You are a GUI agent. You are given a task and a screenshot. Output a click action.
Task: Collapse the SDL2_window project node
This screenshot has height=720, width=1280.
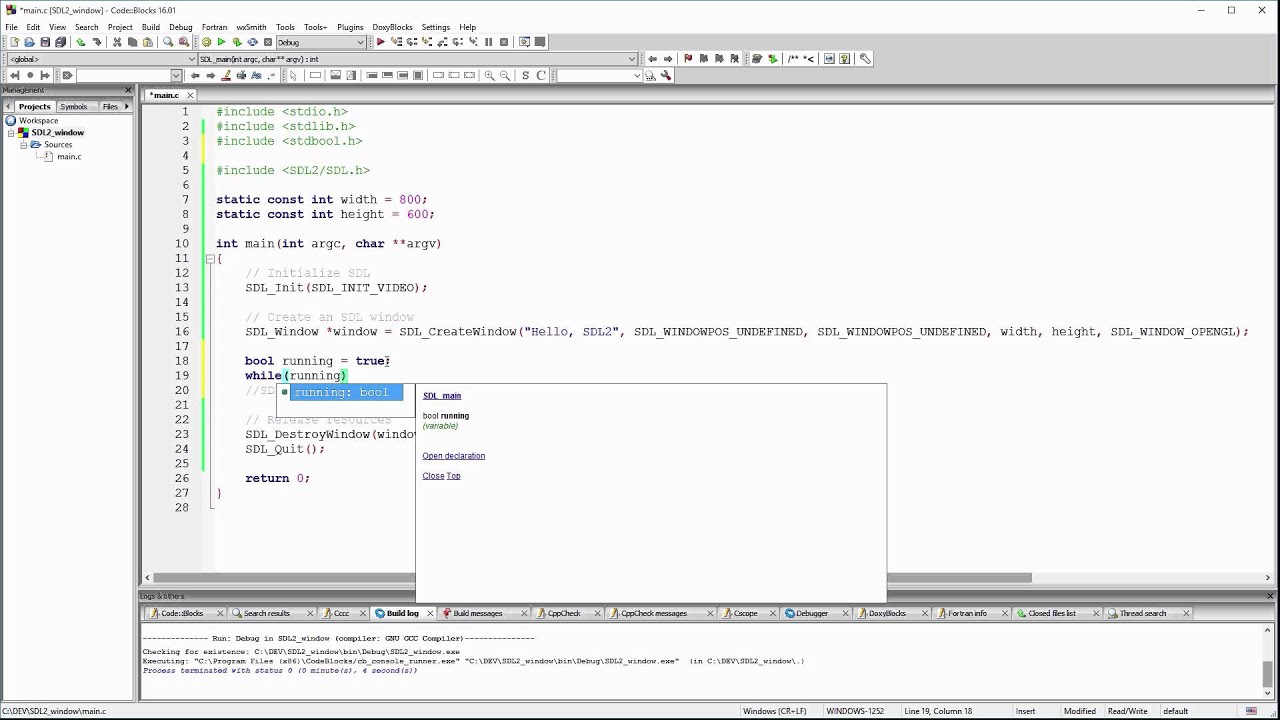(11, 132)
